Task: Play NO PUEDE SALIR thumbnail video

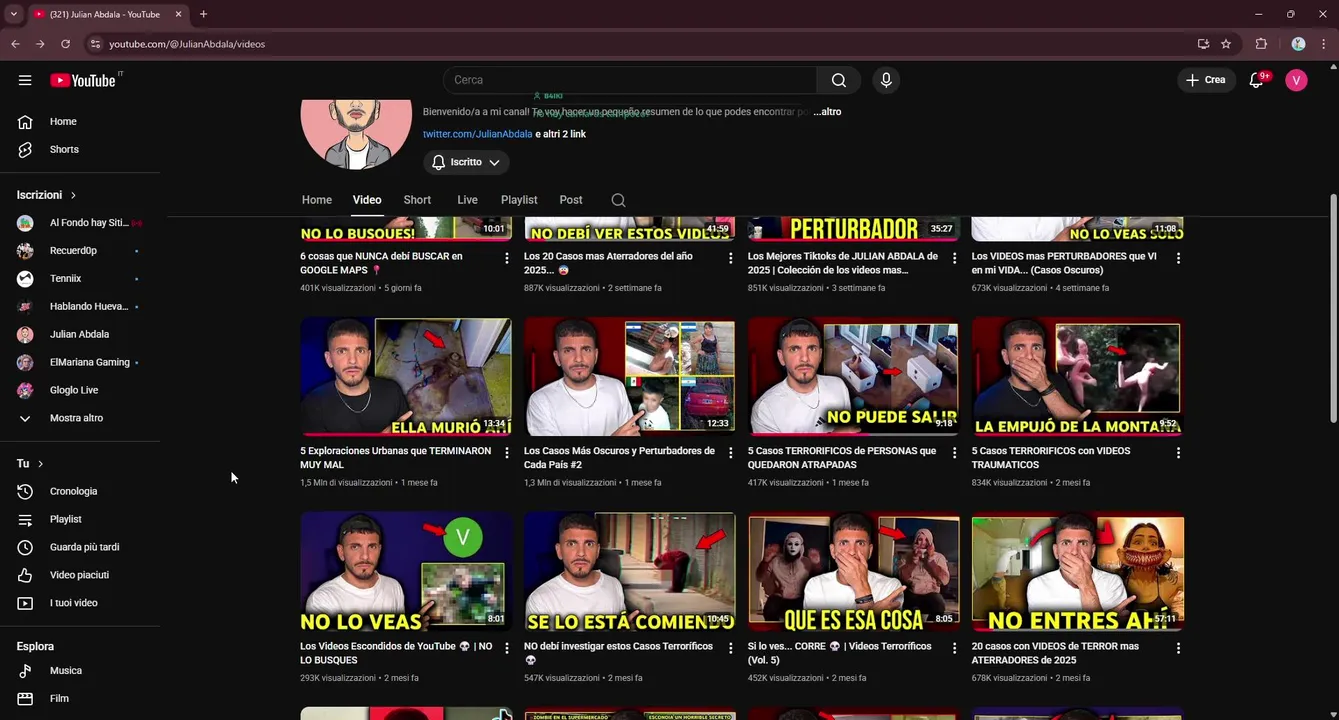Action: tap(853, 376)
